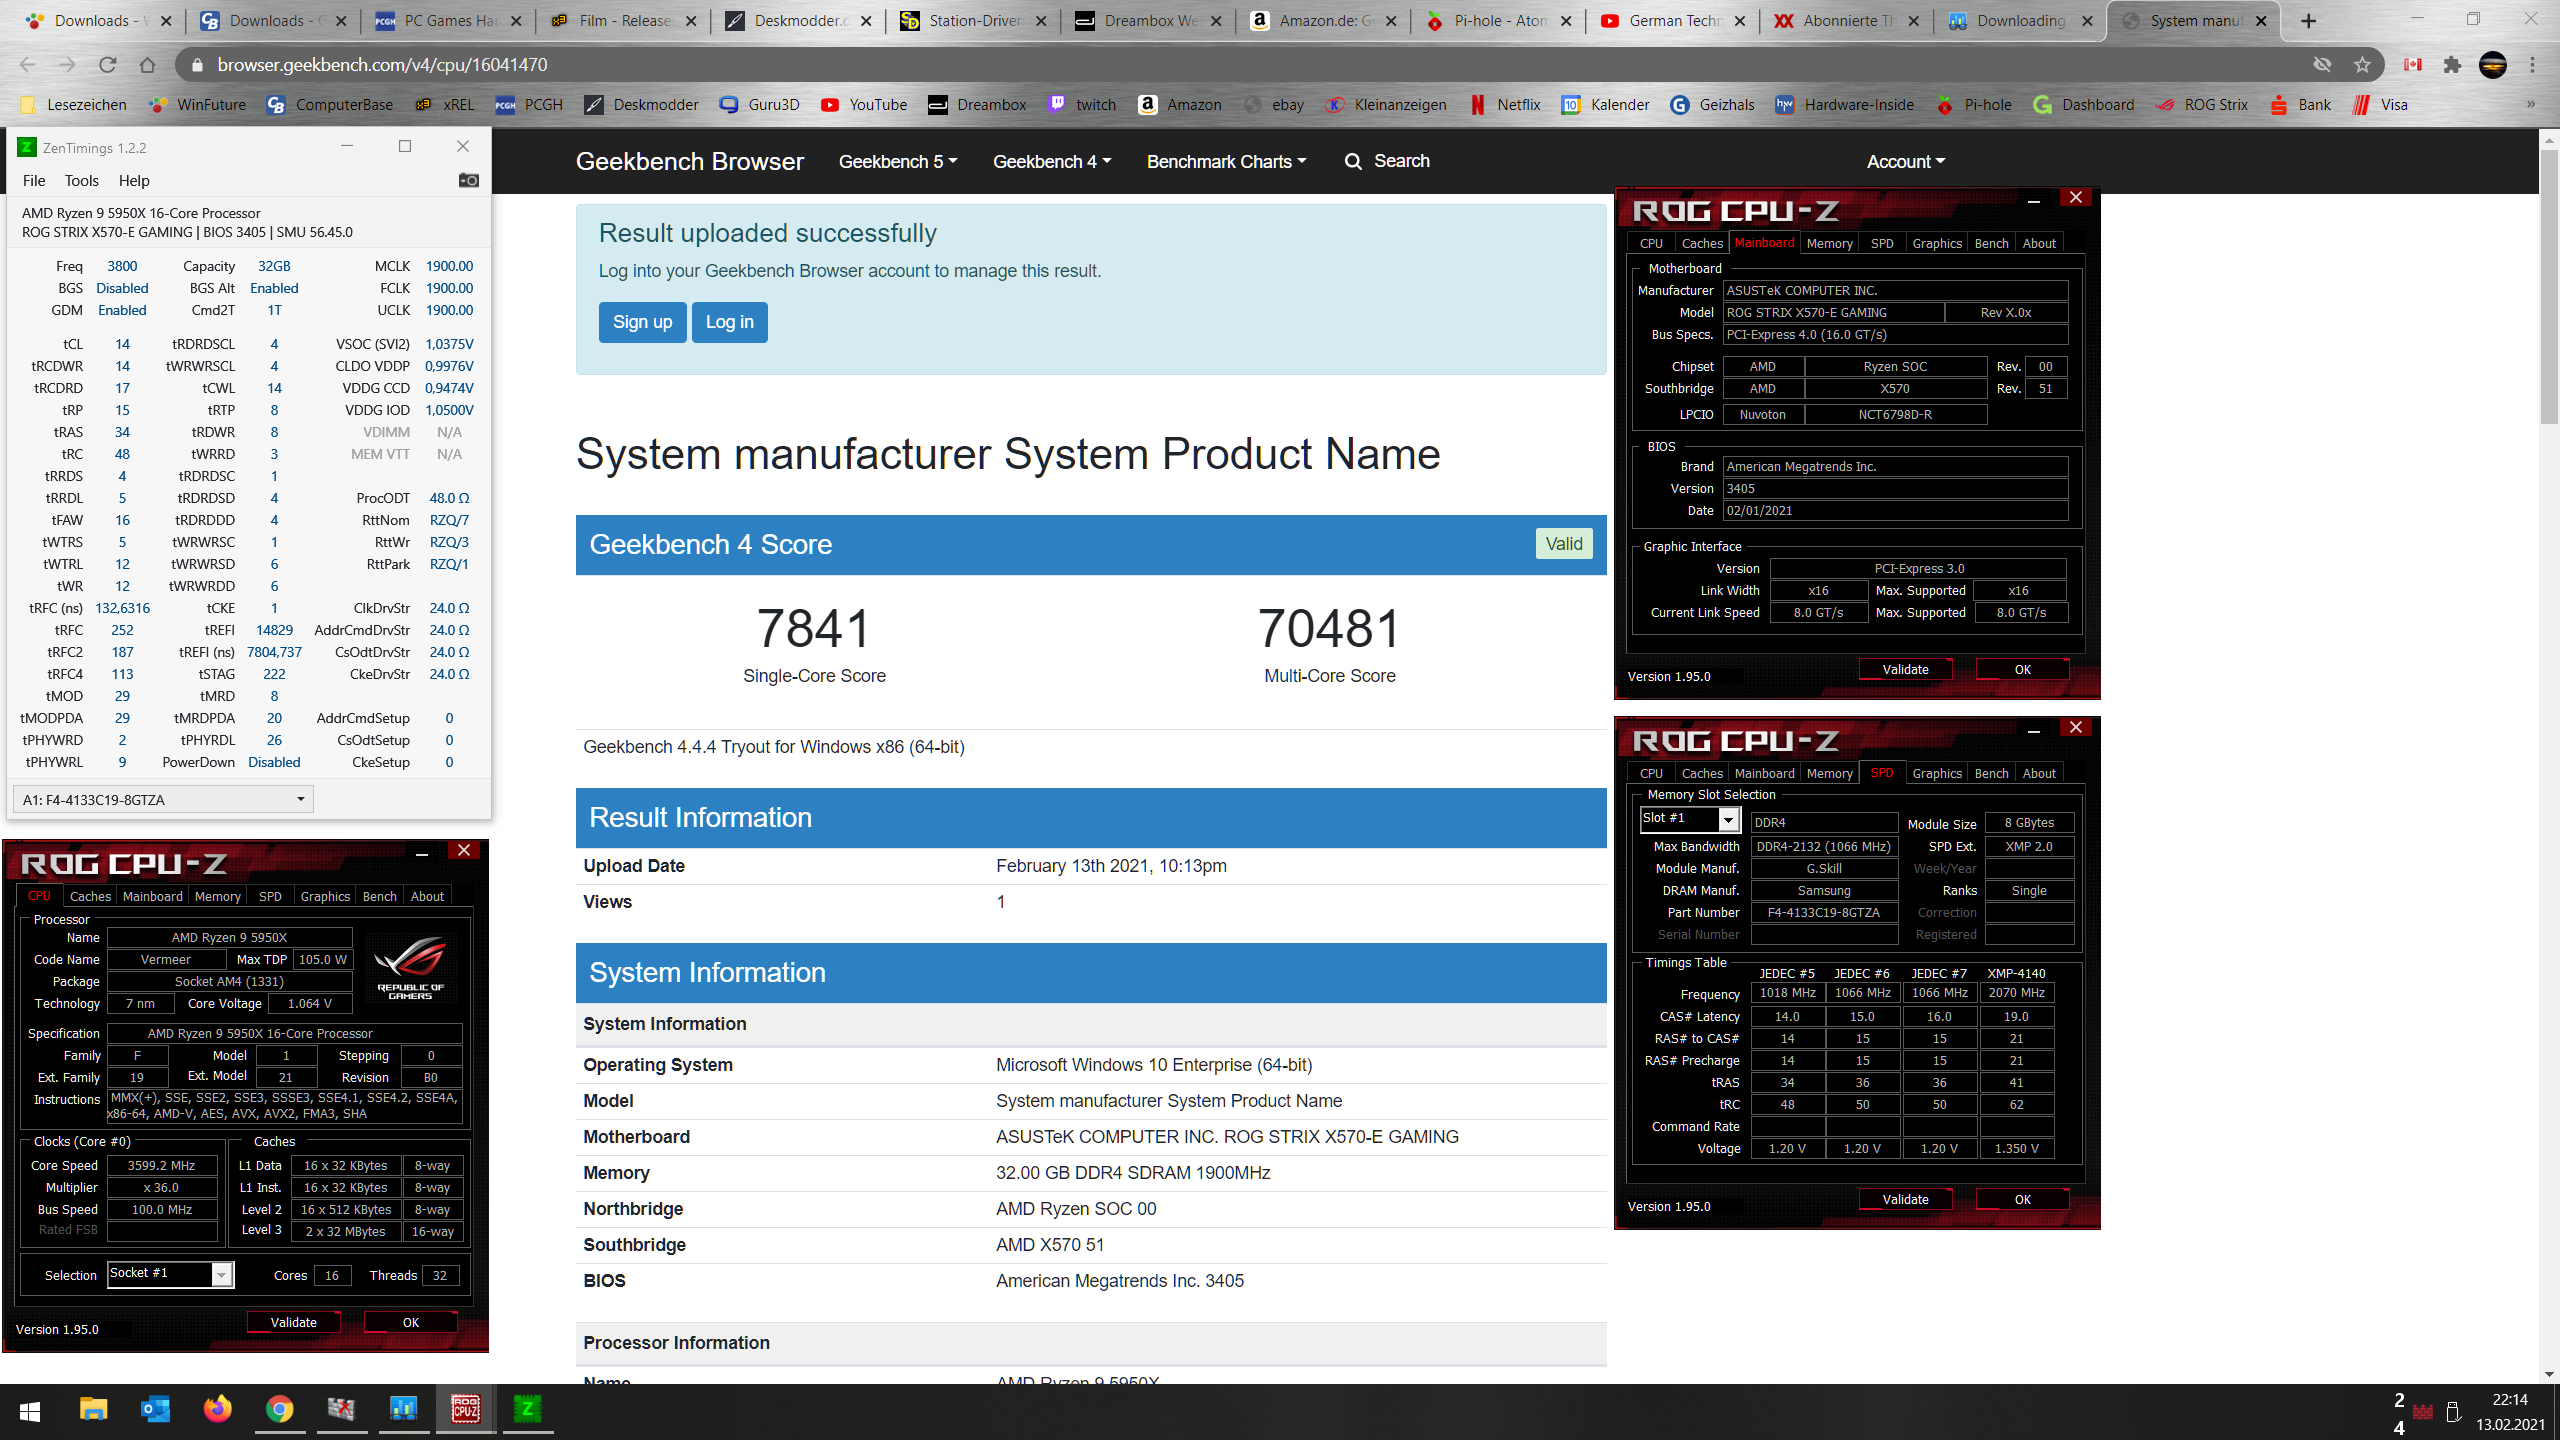Open ZenTimings Tools menu
This screenshot has width=2560, height=1440.
pos(82,181)
